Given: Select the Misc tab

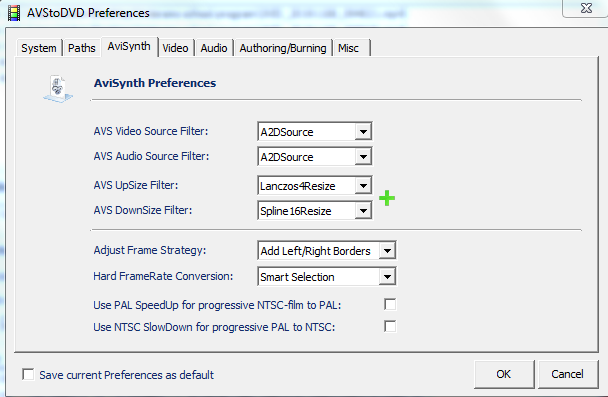Looking at the screenshot, I should [x=351, y=48].
